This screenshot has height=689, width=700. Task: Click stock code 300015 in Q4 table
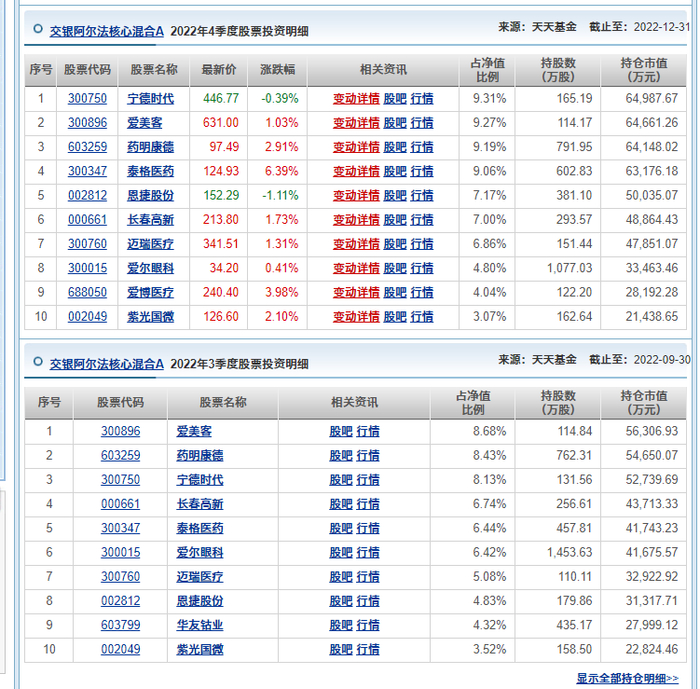point(87,268)
